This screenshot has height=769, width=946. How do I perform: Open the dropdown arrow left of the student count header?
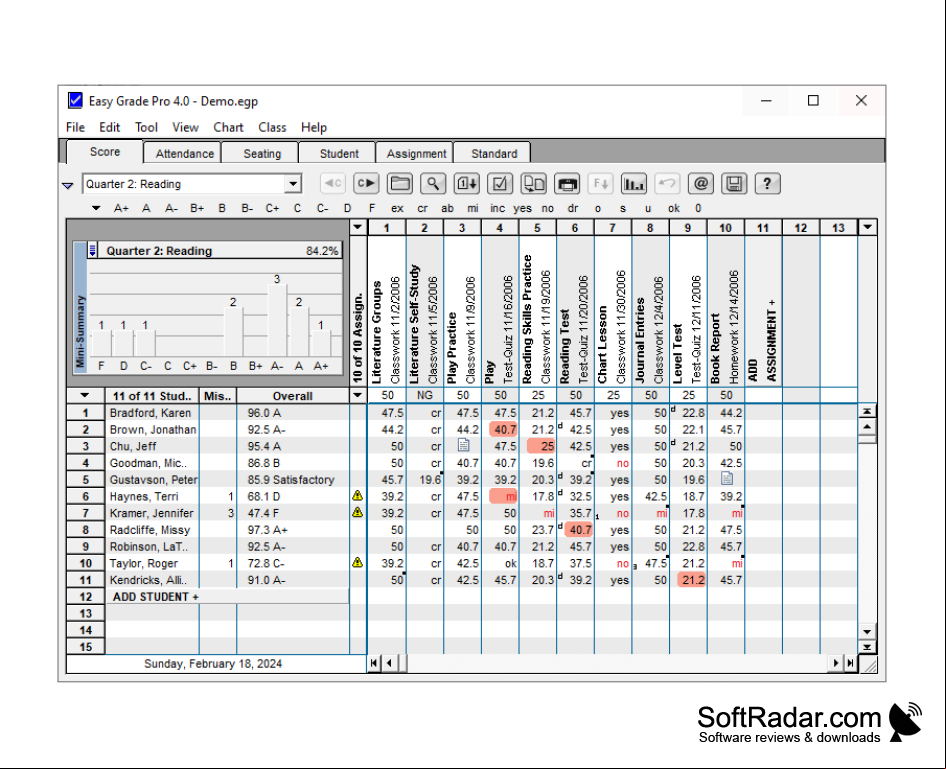click(x=85, y=396)
